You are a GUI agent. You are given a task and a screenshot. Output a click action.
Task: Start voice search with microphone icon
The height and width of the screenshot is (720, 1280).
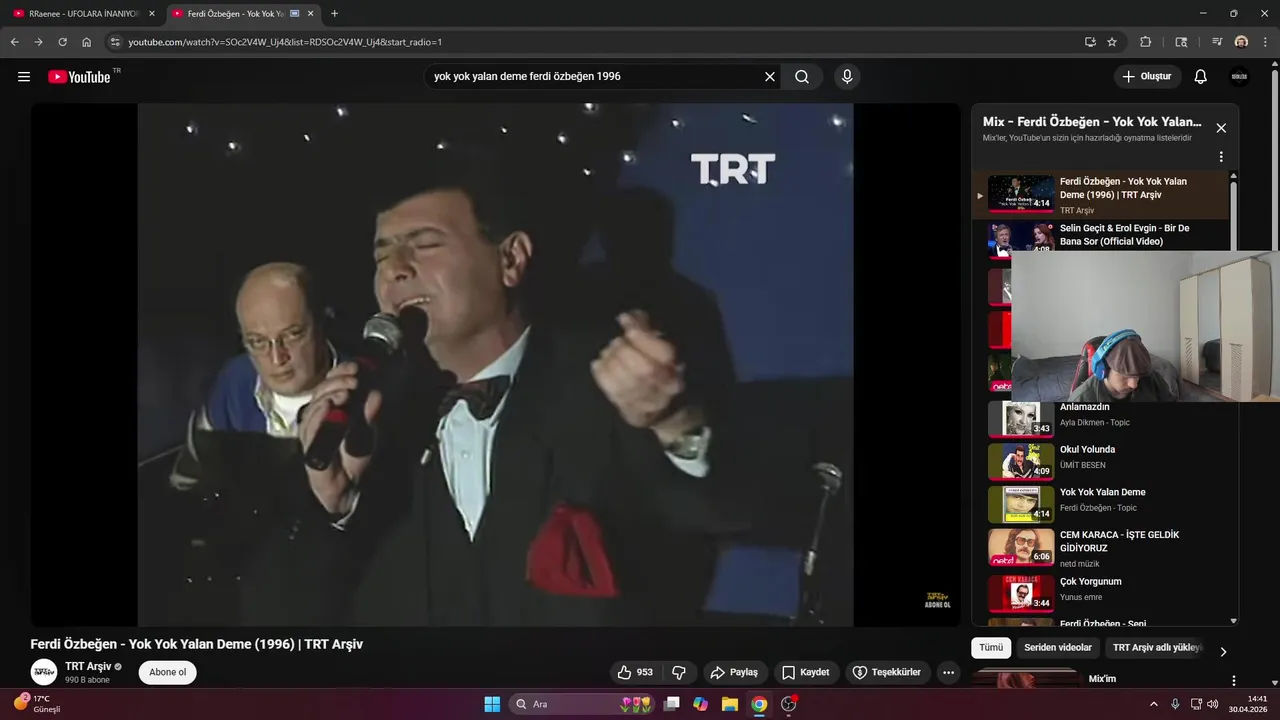pyautogui.click(x=847, y=77)
